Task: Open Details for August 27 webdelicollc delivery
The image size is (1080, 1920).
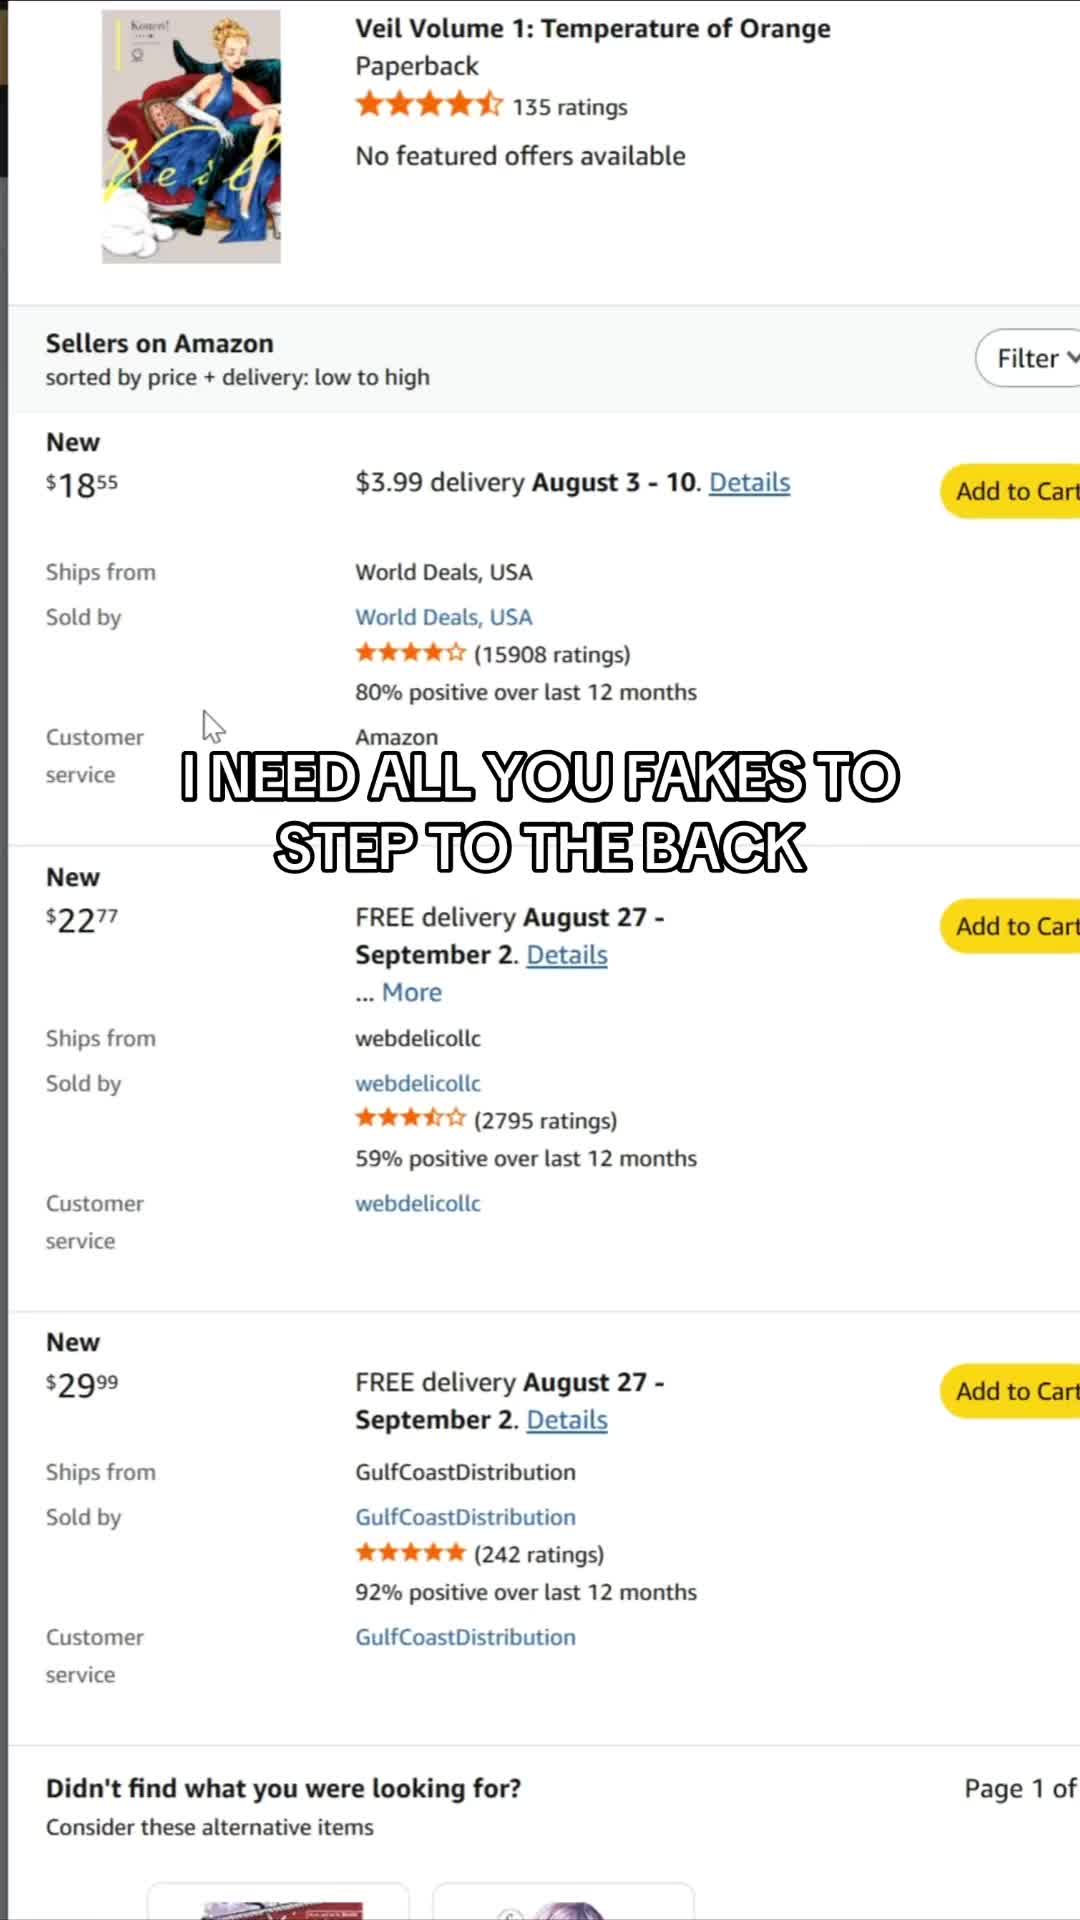Action: pyautogui.click(x=567, y=955)
